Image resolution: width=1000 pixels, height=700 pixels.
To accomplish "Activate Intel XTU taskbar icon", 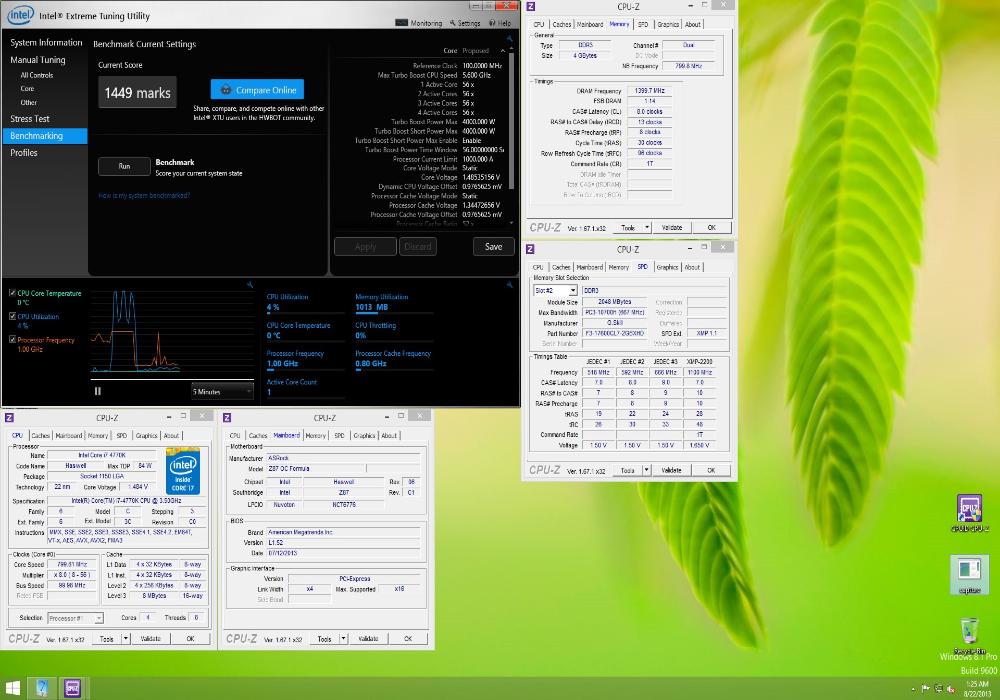I will click(x=42, y=689).
